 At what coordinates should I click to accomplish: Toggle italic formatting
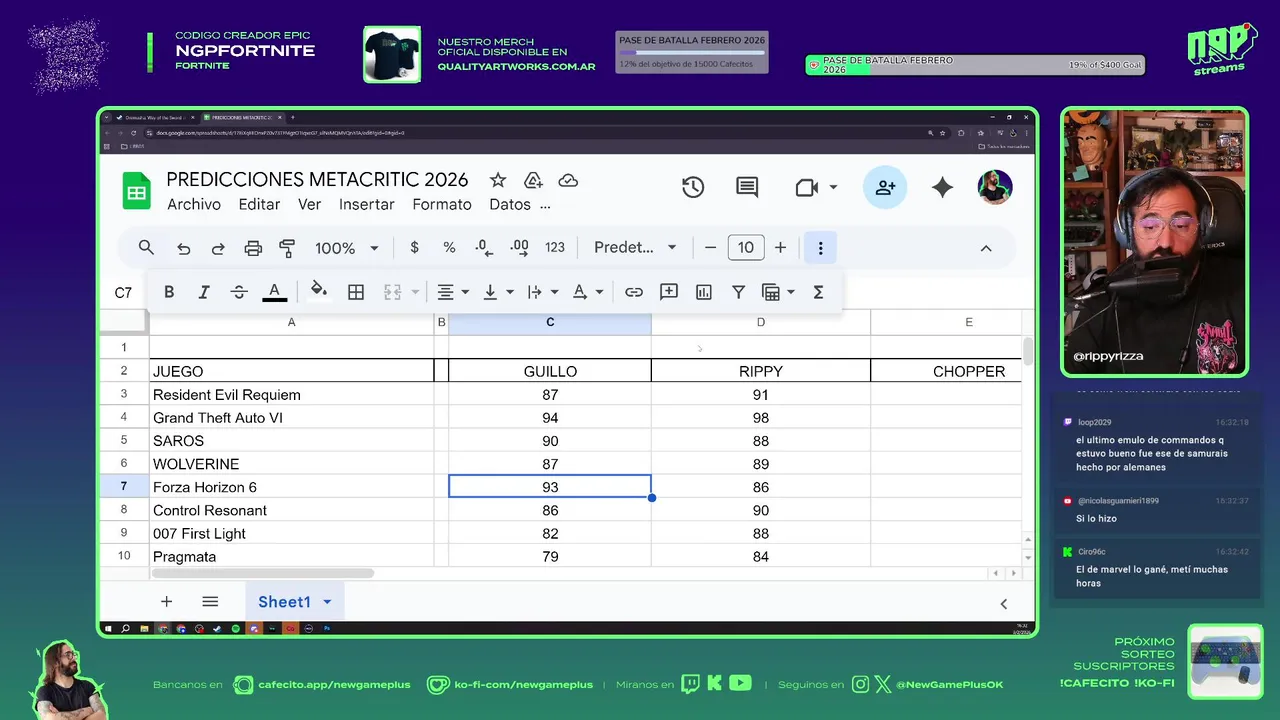tap(204, 292)
